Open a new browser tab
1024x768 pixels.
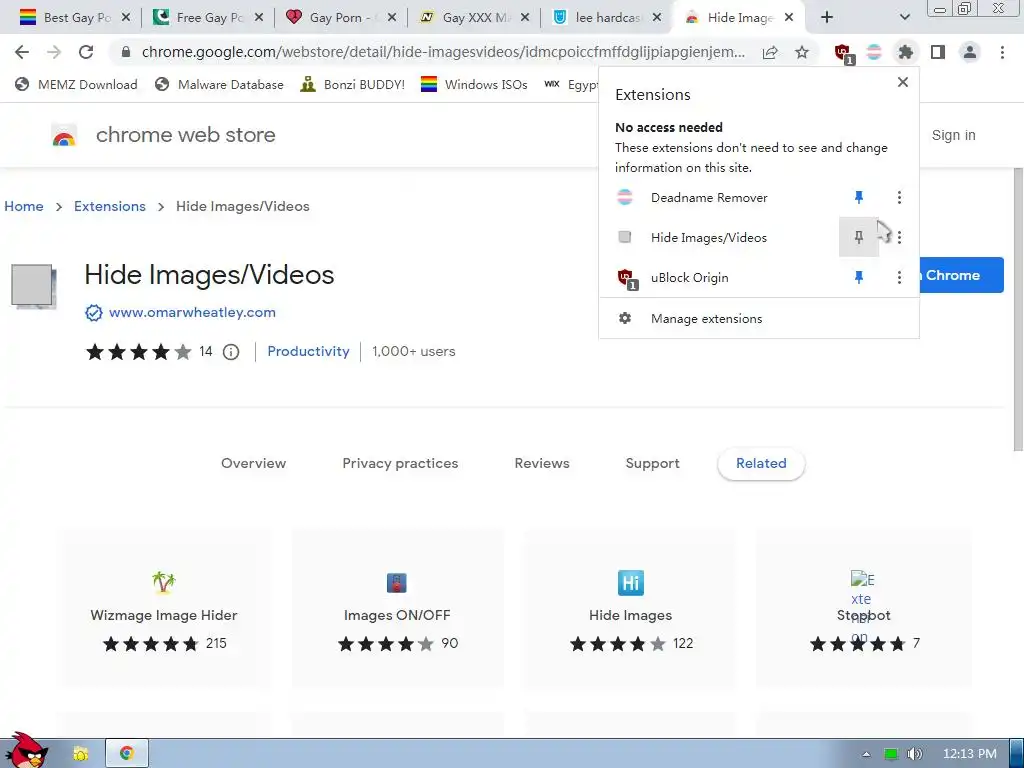coord(827,18)
